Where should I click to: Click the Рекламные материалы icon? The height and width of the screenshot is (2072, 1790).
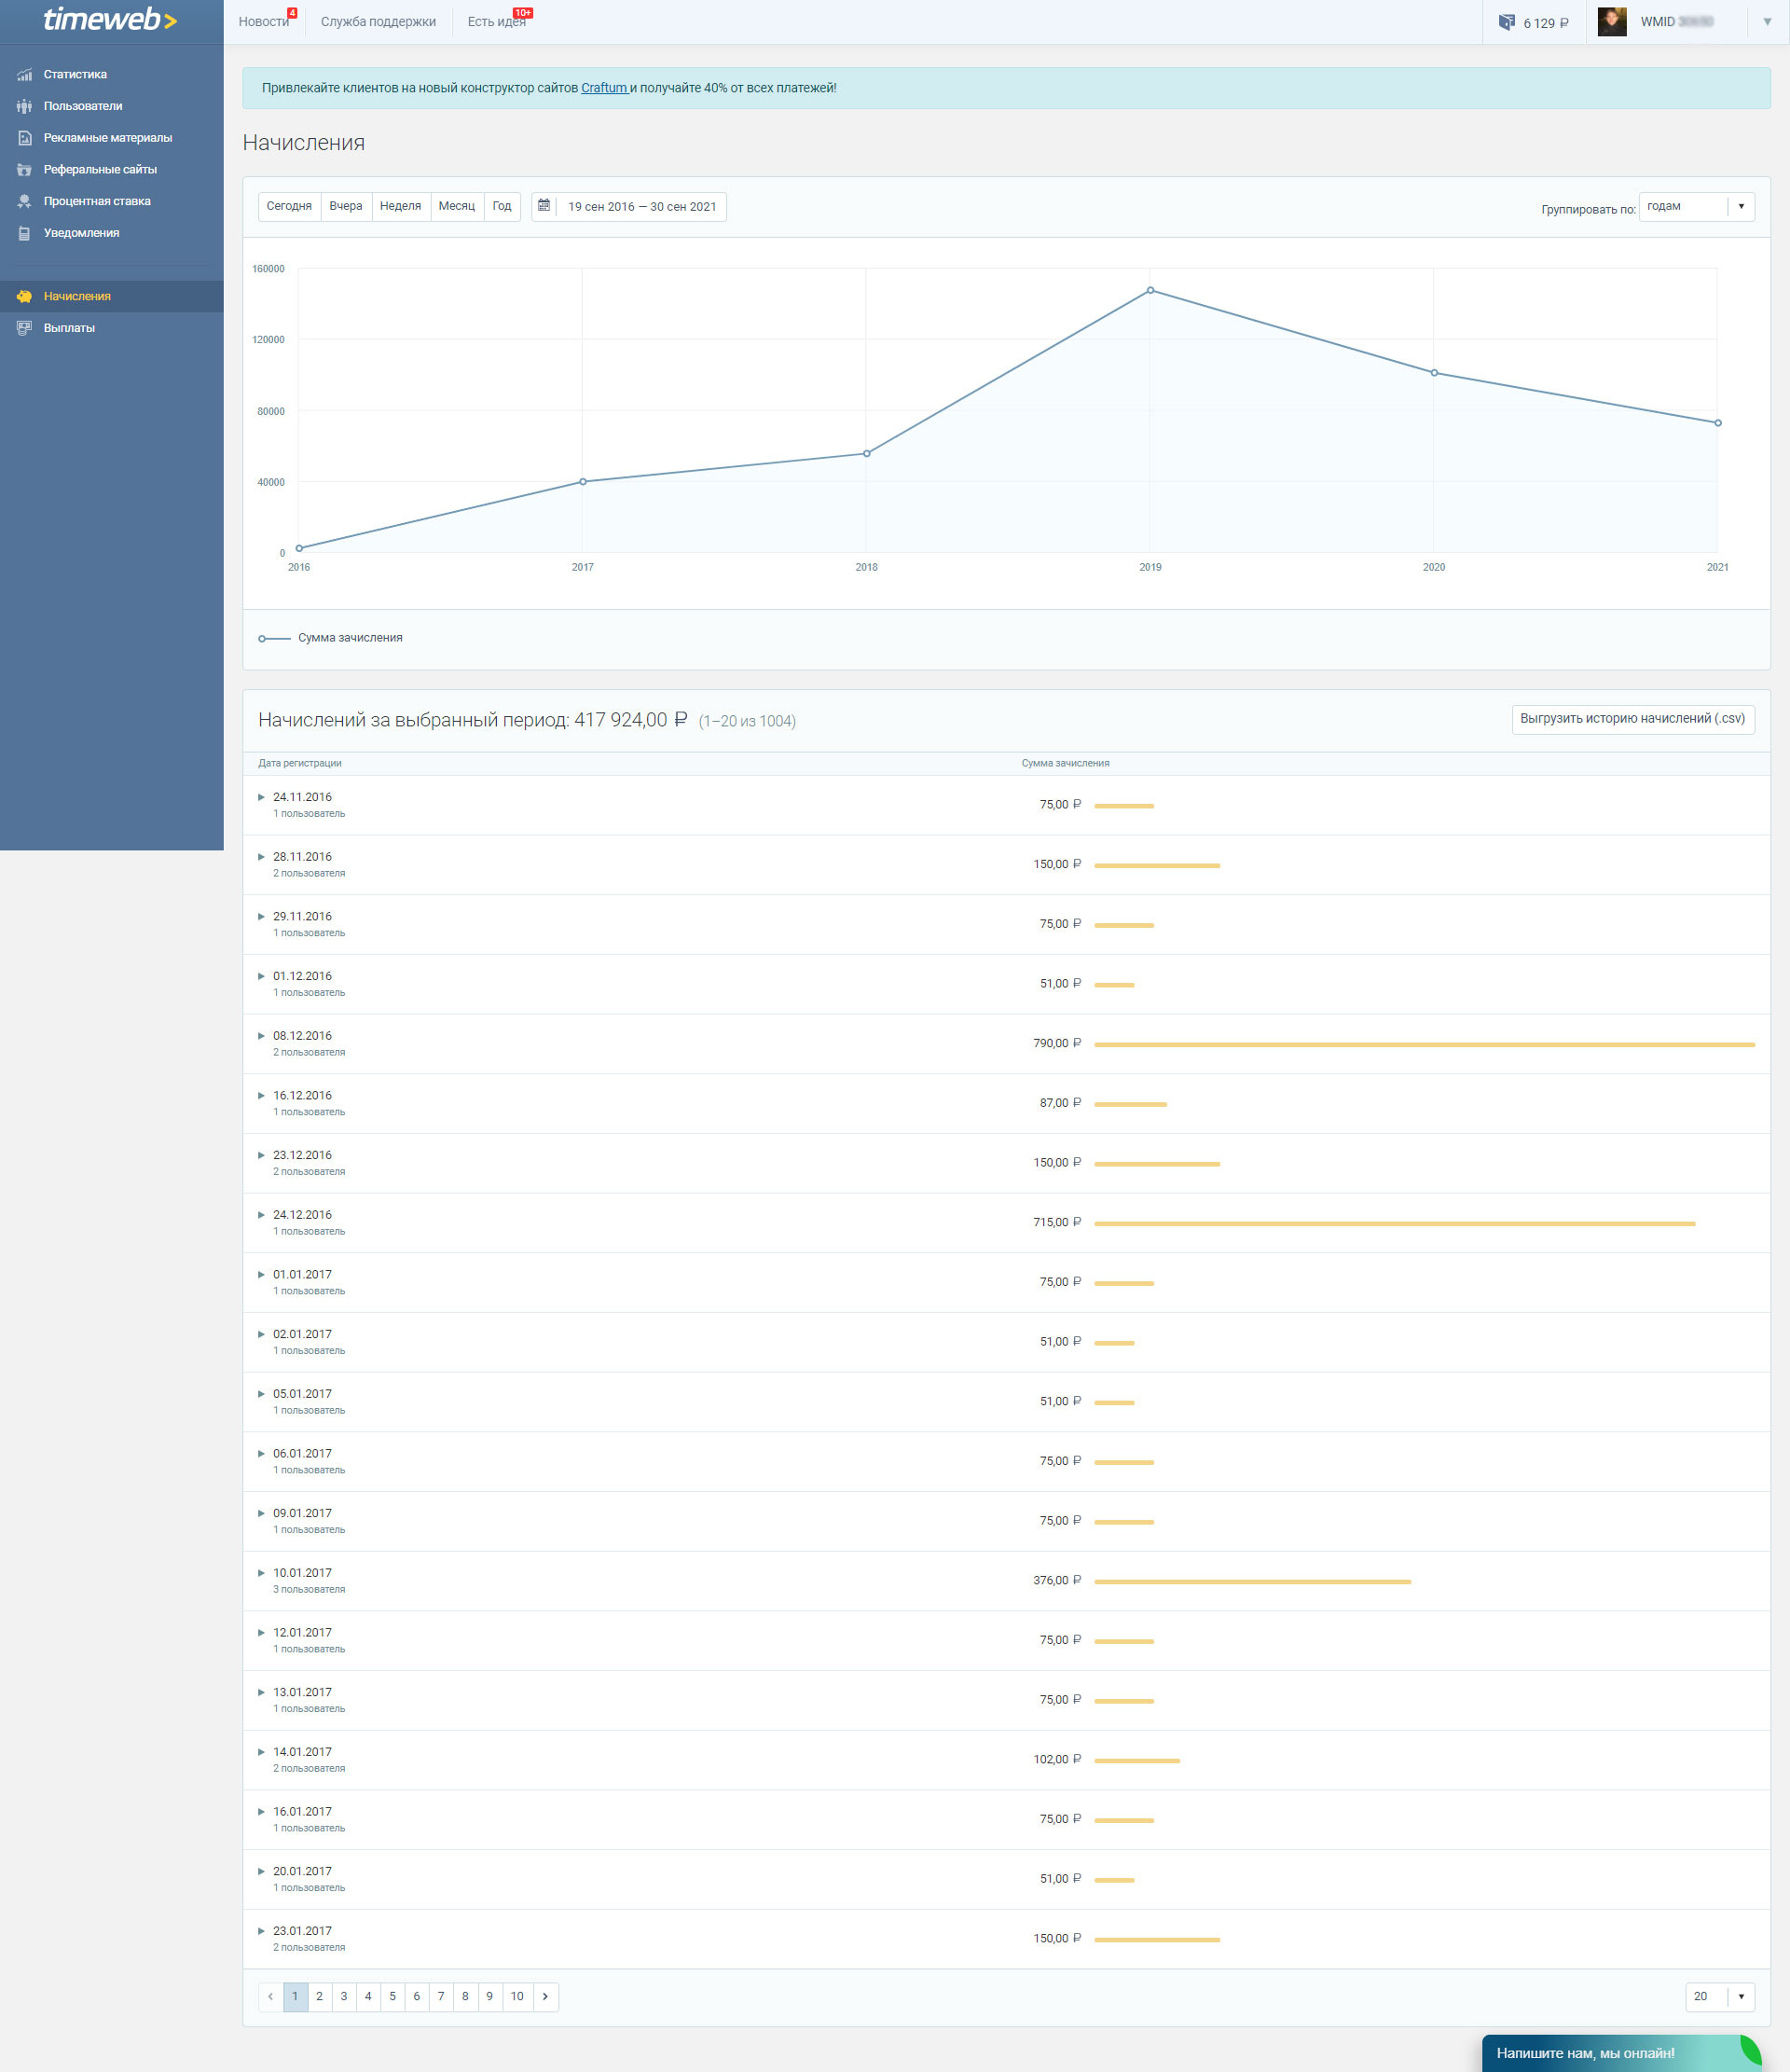pyautogui.click(x=24, y=138)
